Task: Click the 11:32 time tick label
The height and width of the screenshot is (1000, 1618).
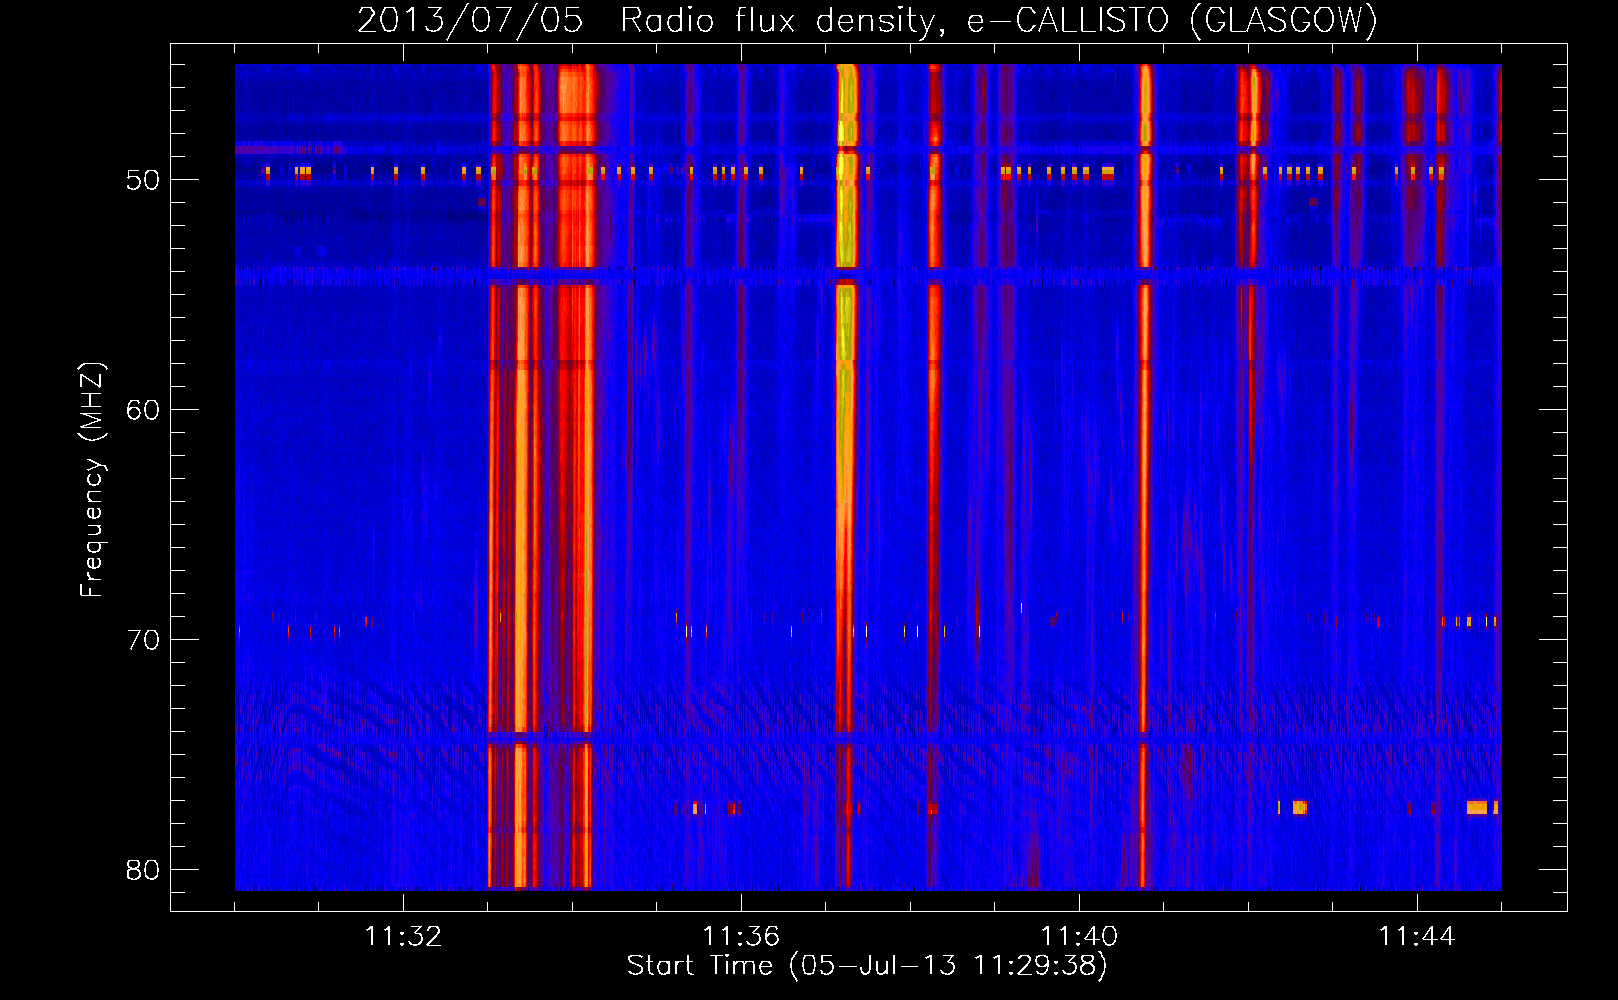Action: (403, 937)
